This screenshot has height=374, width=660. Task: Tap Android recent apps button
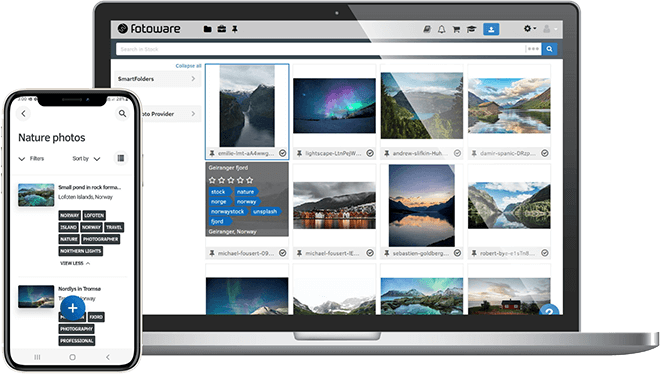37,357
